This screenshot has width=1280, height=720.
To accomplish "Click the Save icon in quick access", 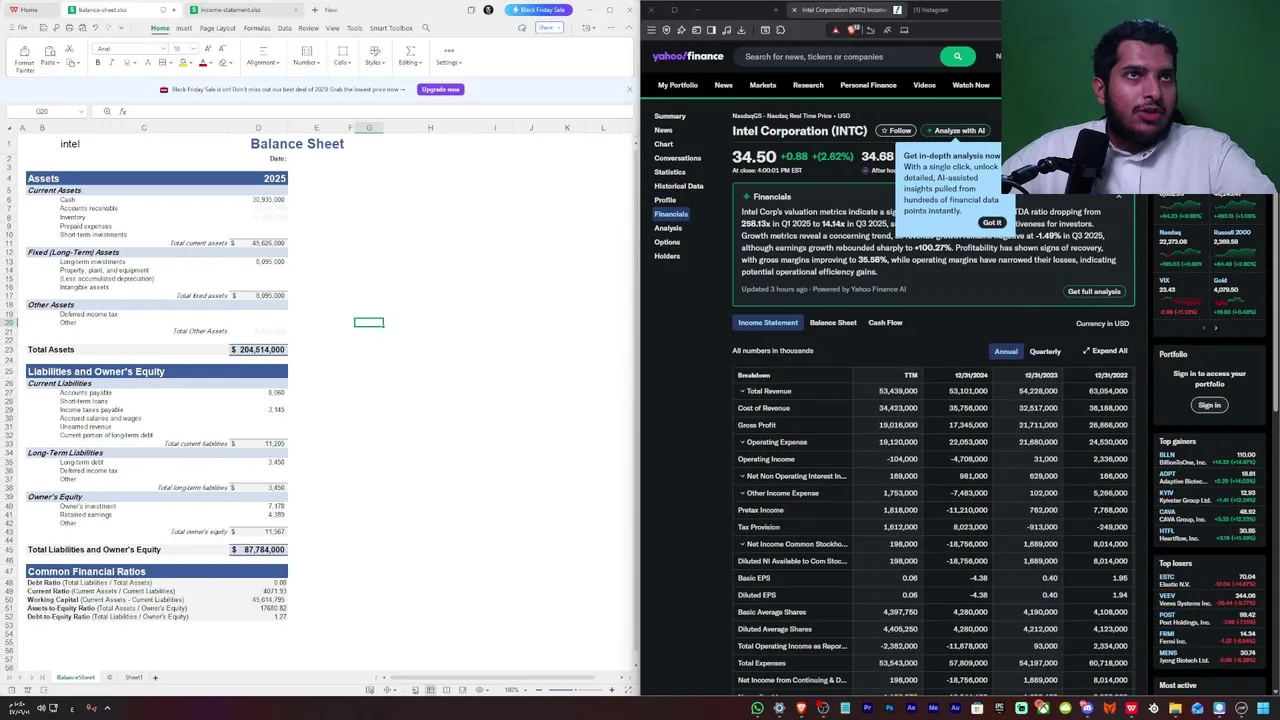I will pyautogui.click(x=43, y=28).
